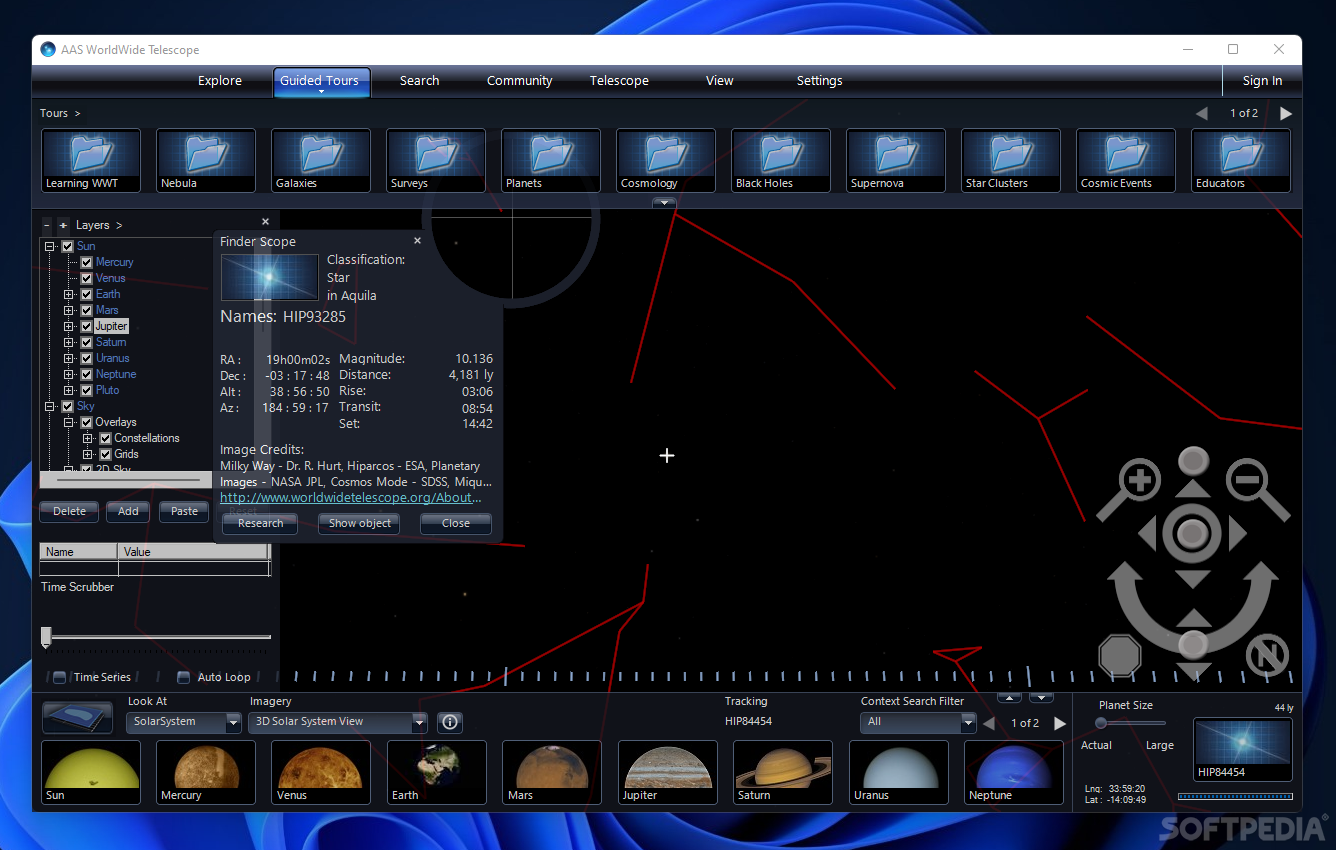Zoom out with the minus magnifier icon
This screenshot has height=856, width=1344.
(x=1247, y=481)
